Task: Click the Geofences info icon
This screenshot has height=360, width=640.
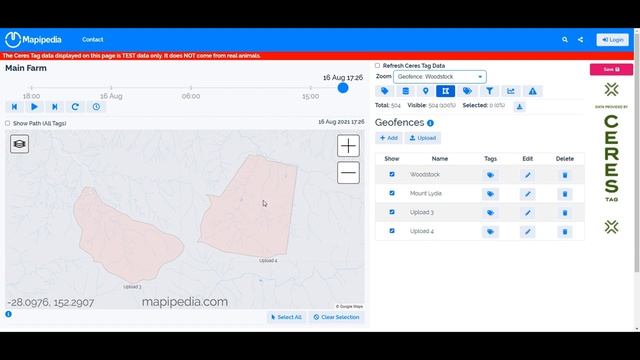Action: pos(430,123)
